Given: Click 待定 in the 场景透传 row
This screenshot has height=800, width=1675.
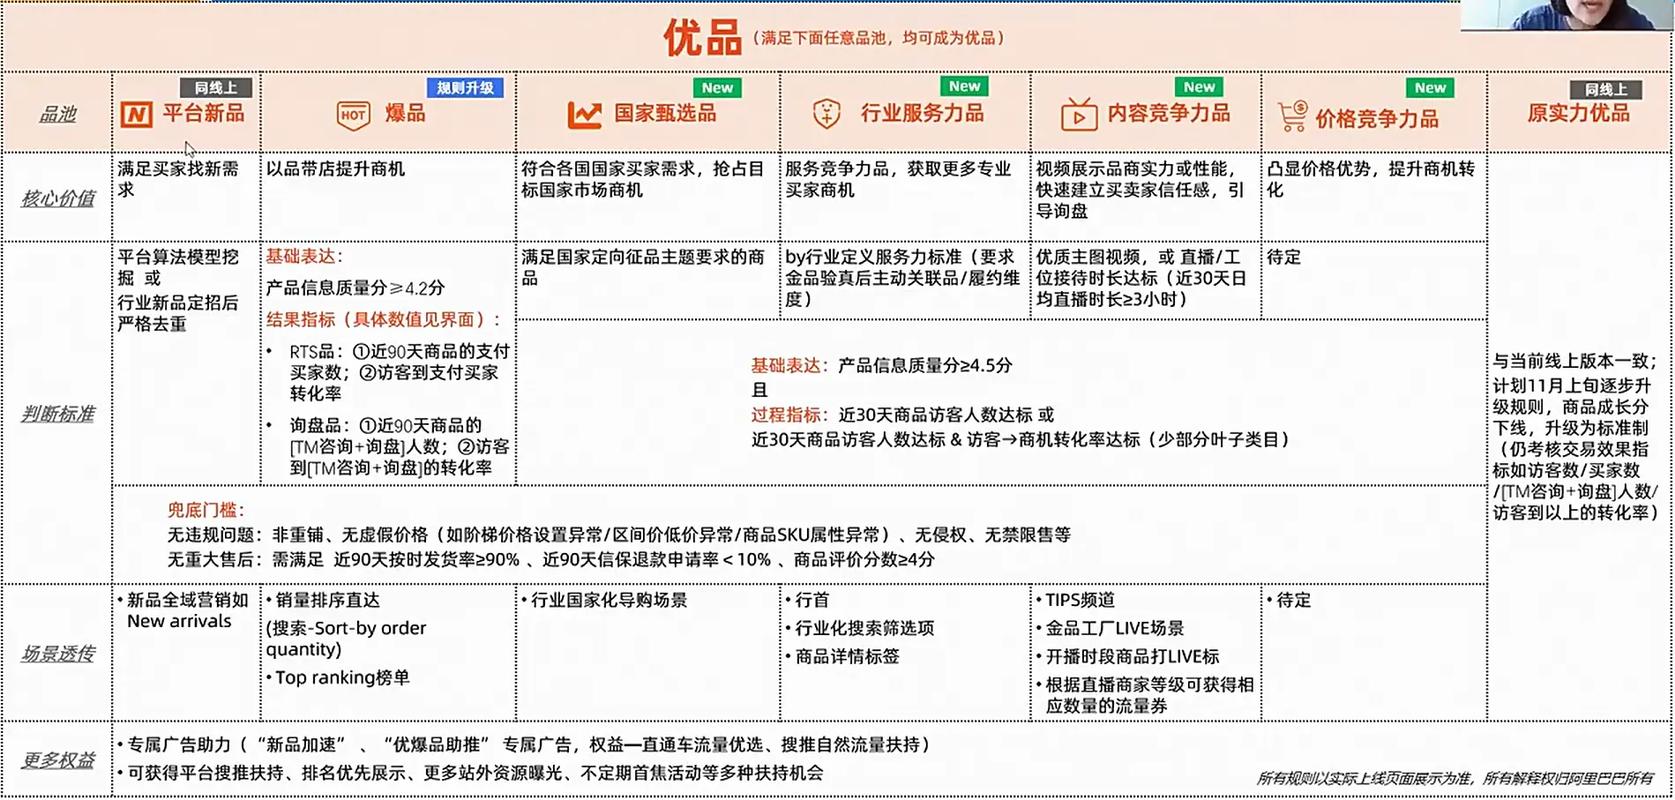Looking at the screenshot, I should 1289,600.
